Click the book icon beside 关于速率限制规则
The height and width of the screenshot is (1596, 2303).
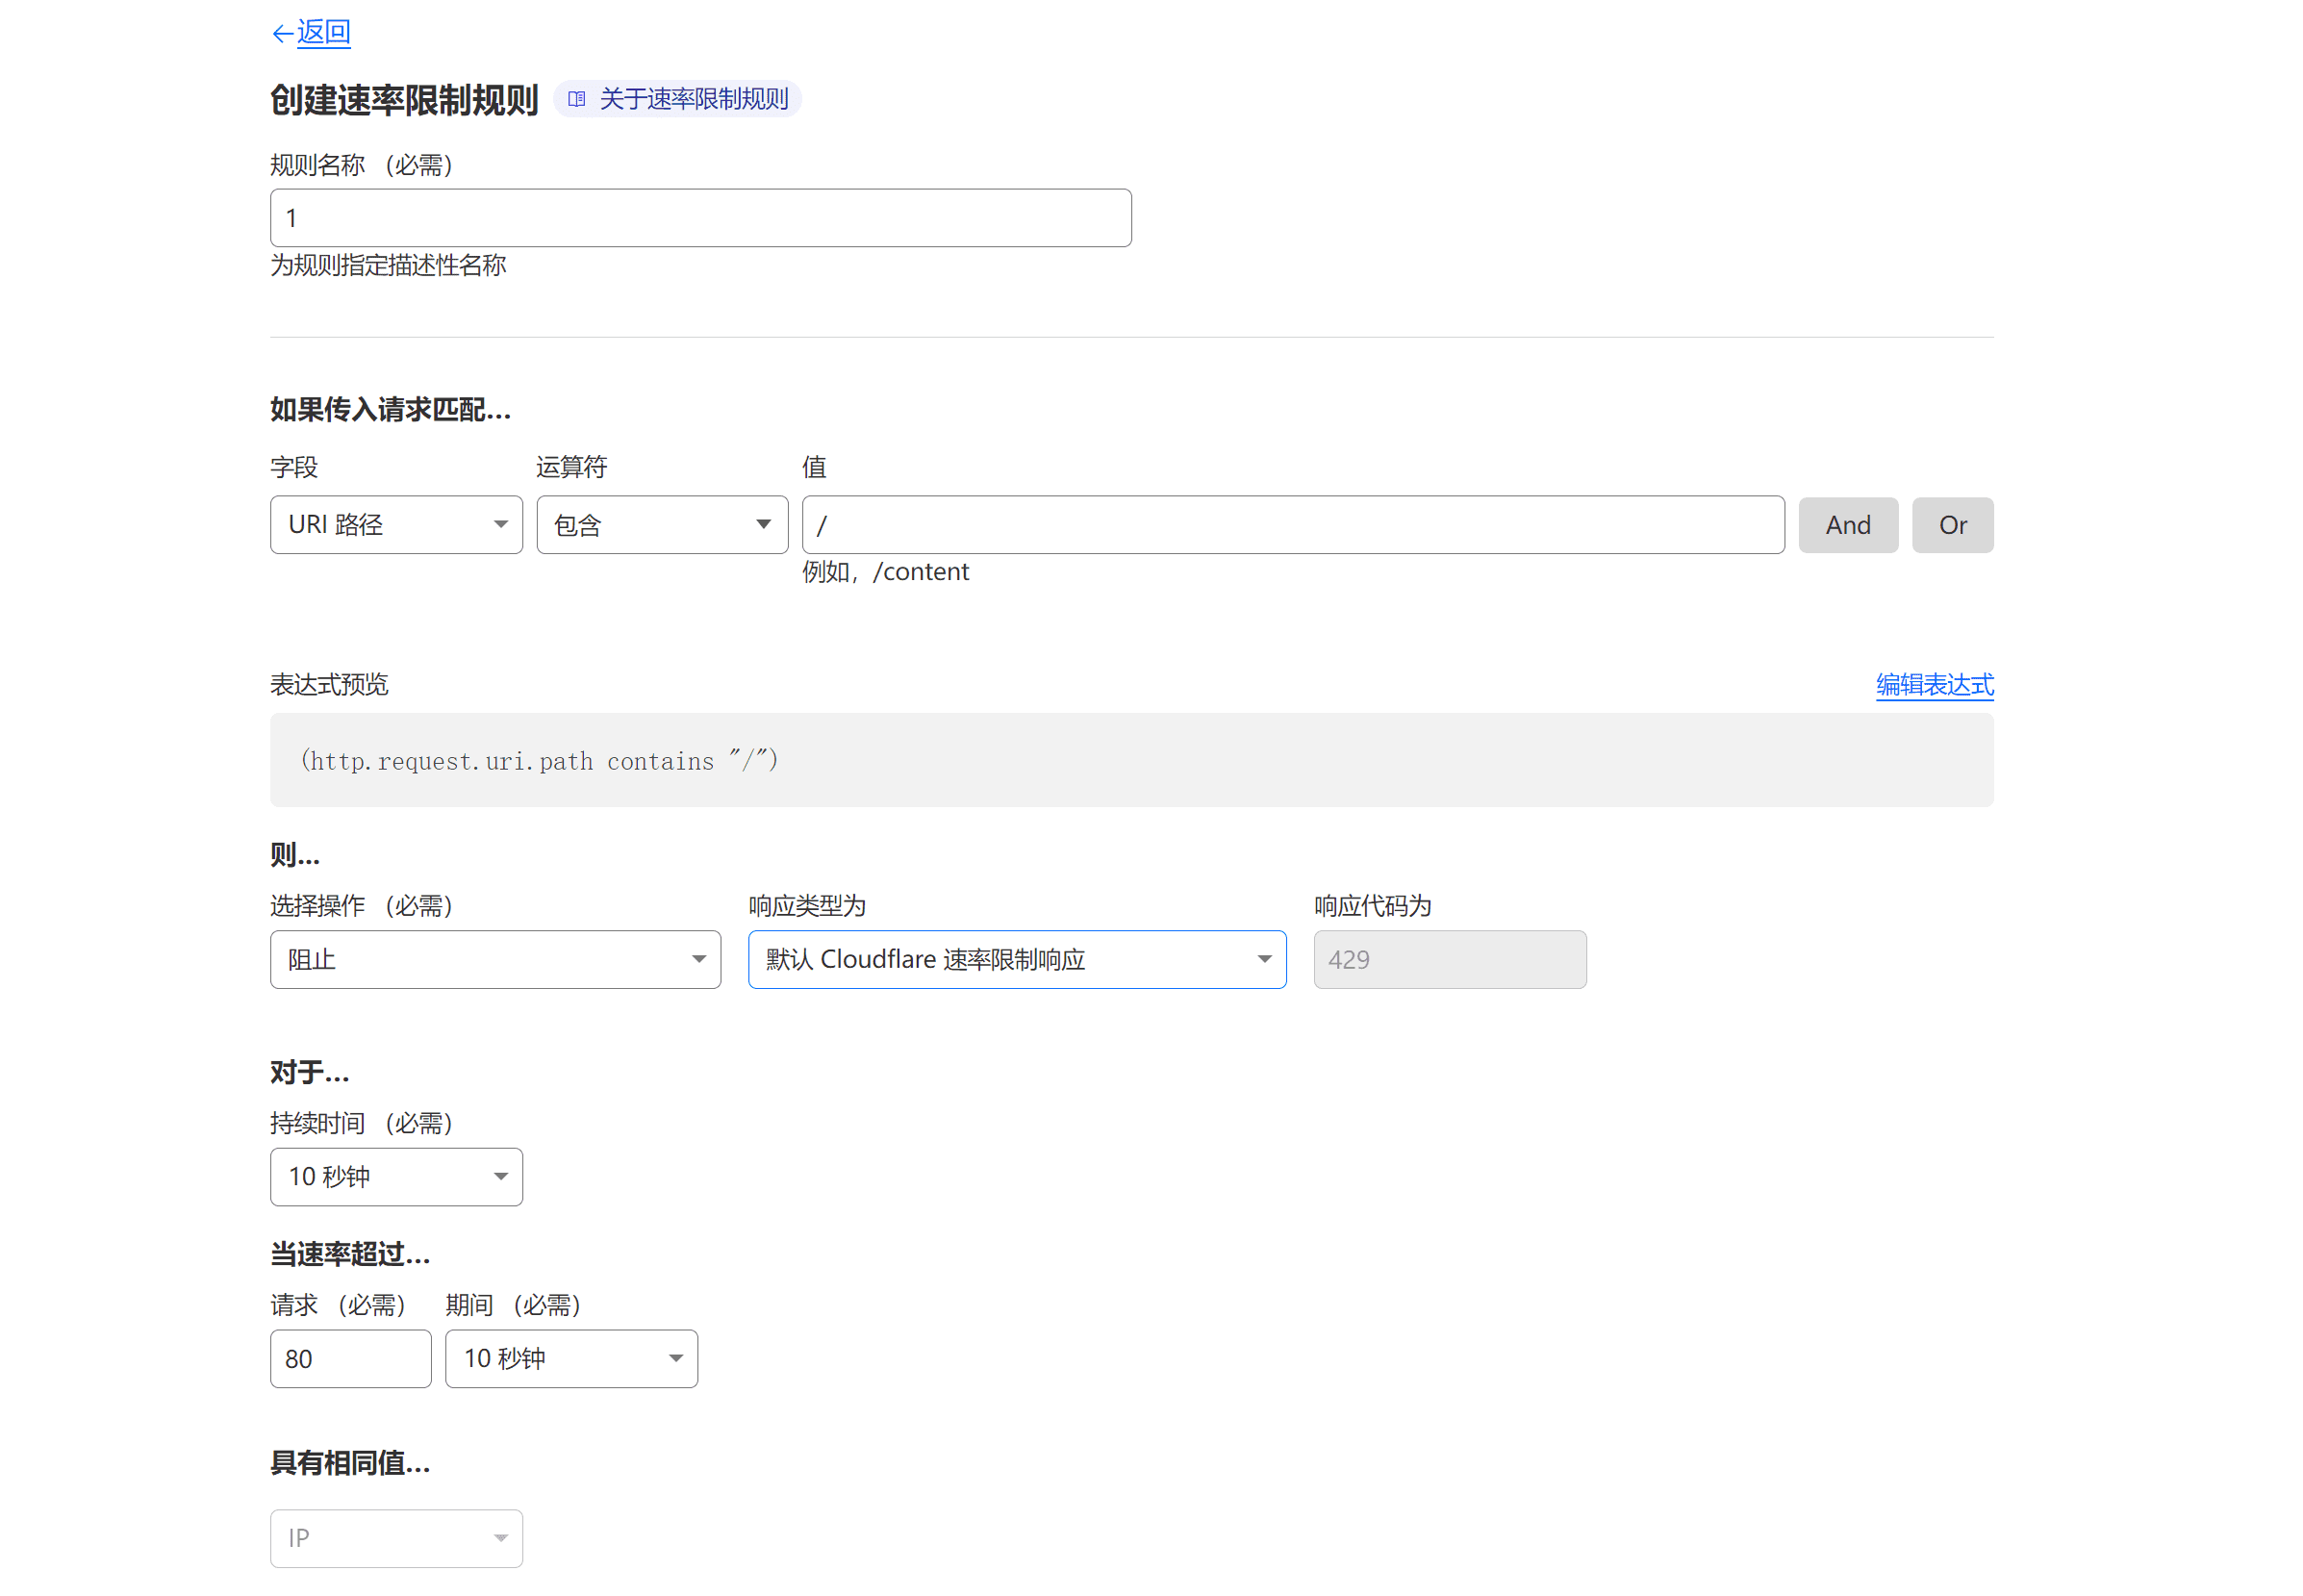pyautogui.click(x=576, y=99)
